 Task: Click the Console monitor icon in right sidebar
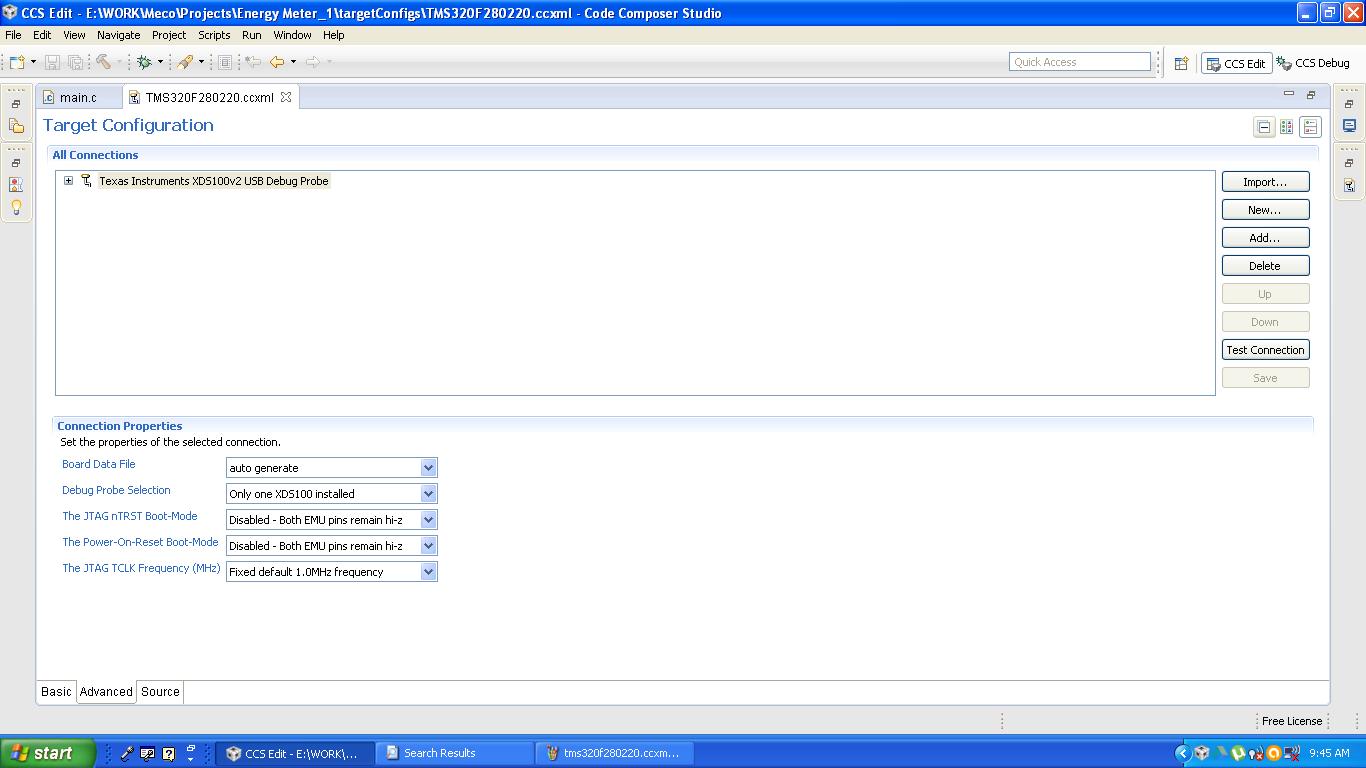pos(1349,126)
